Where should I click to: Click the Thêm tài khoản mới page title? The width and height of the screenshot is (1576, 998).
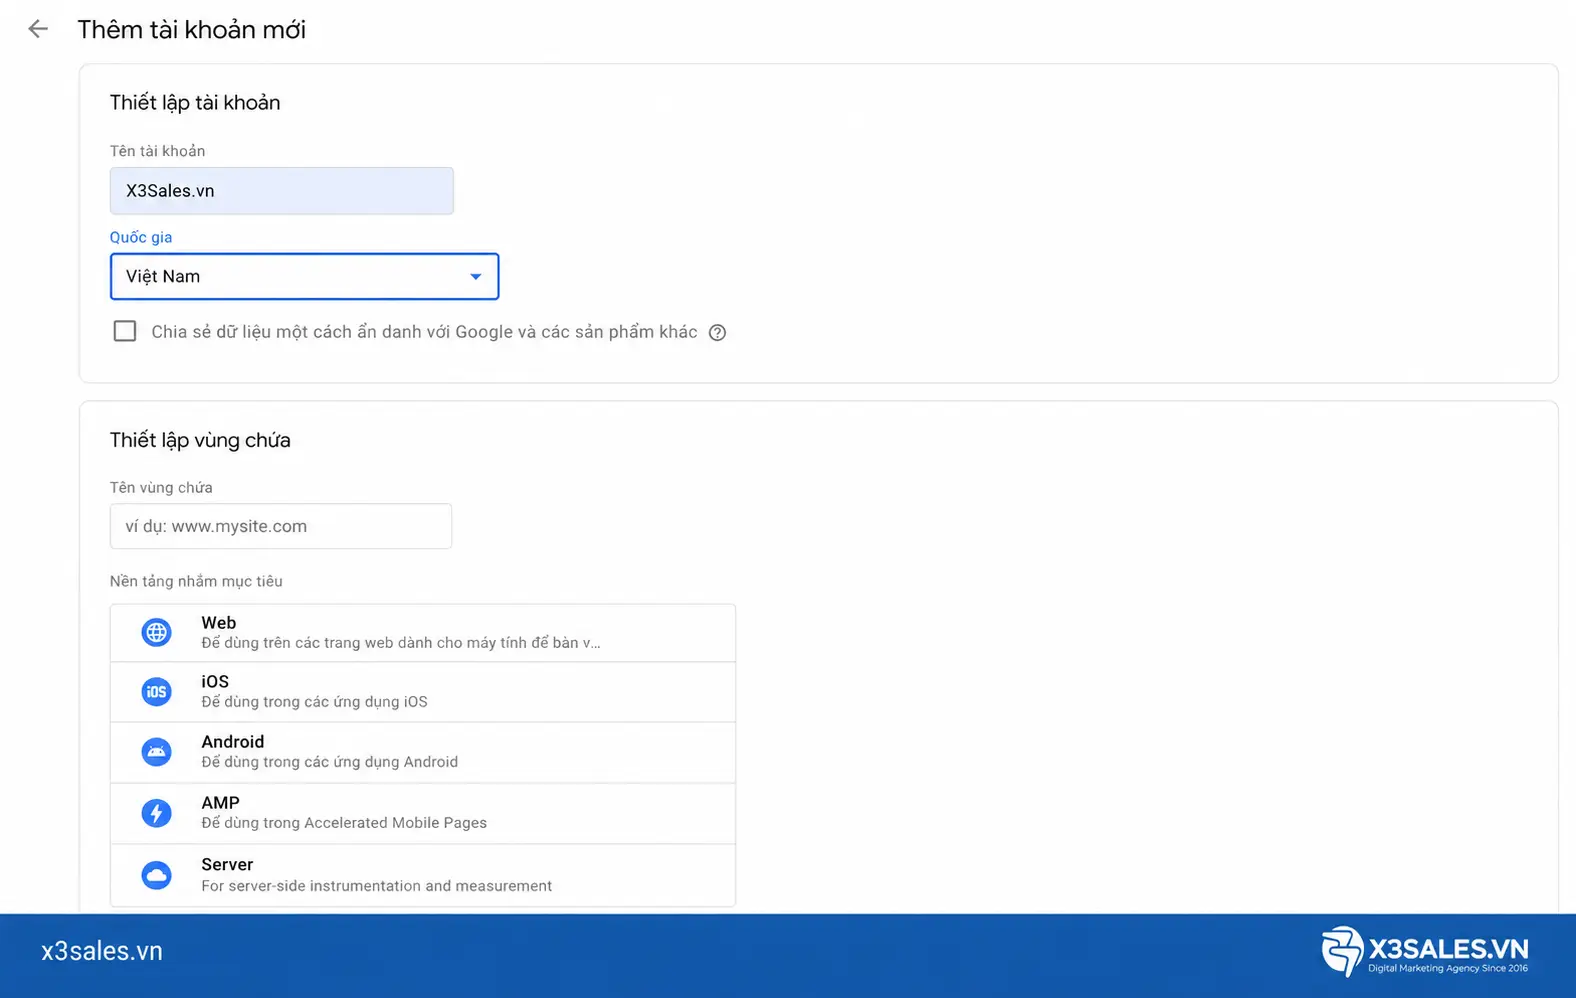pos(192,30)
